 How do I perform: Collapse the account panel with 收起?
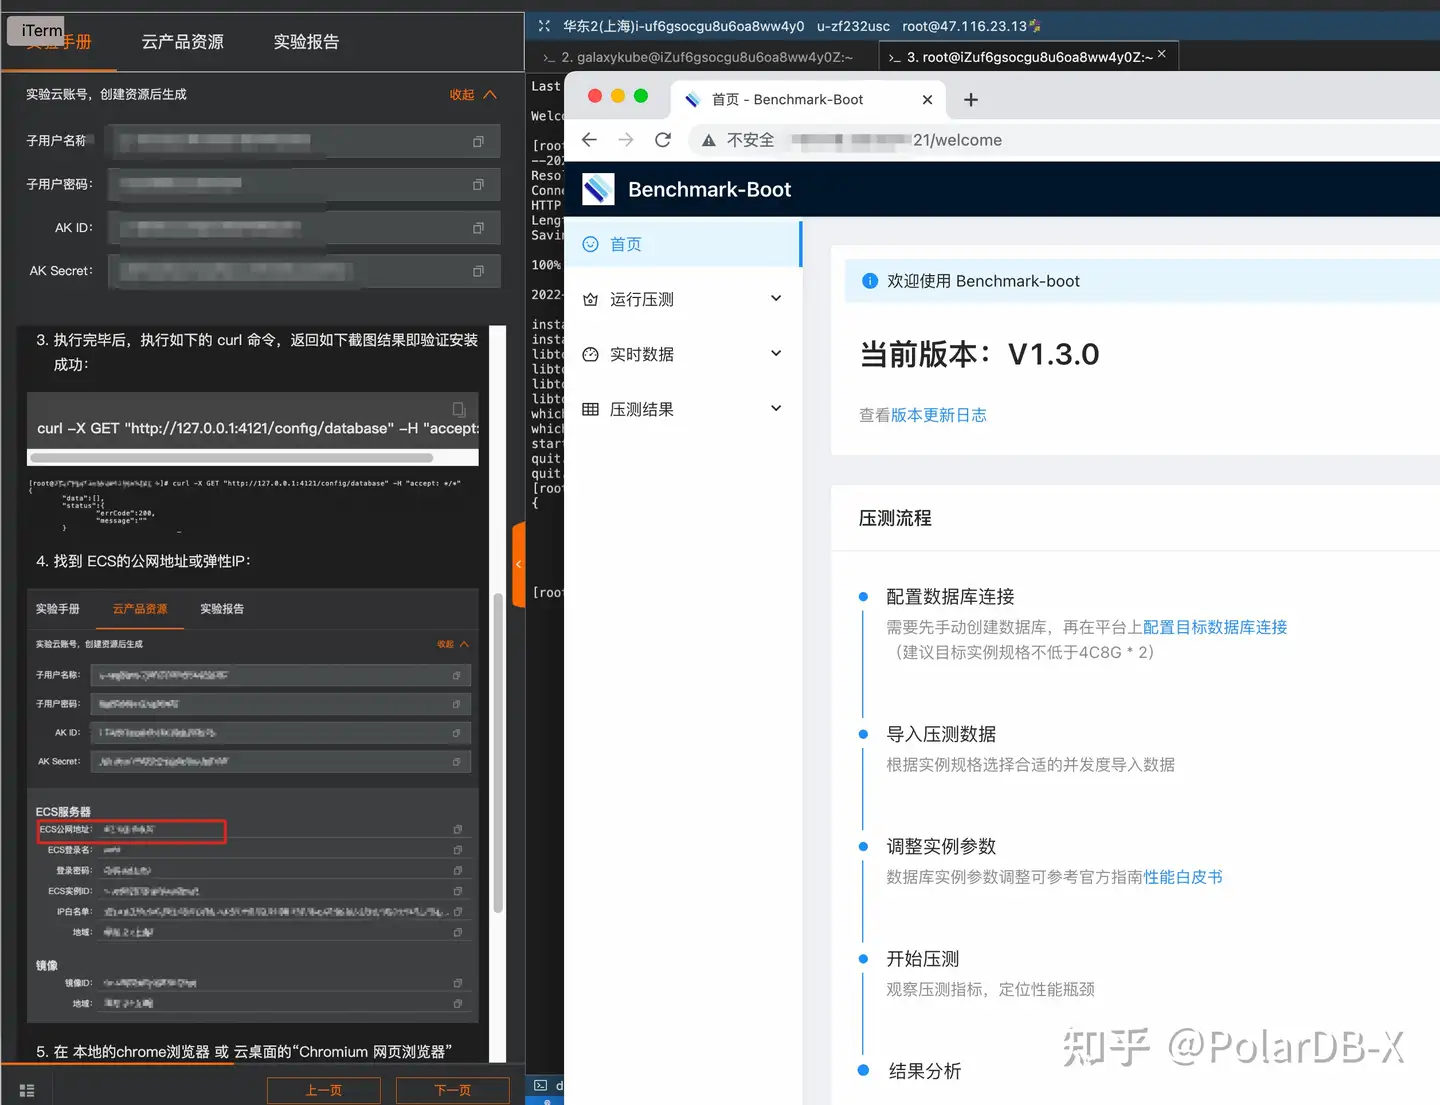click(x=473, y=95)
